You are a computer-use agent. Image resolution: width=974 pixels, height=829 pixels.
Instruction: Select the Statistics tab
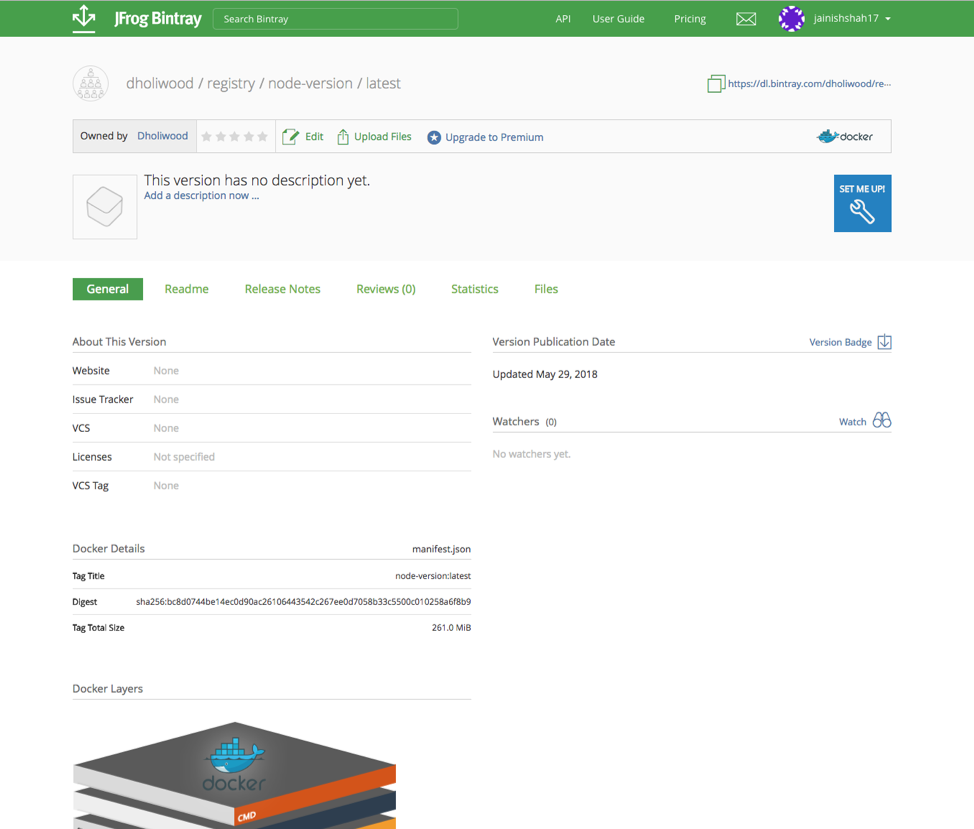(474, 289)
